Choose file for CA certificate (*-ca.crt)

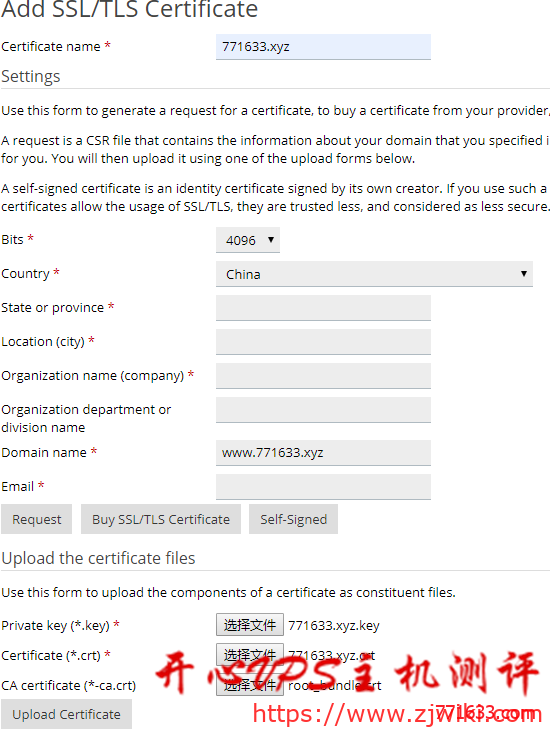(250, 685)
